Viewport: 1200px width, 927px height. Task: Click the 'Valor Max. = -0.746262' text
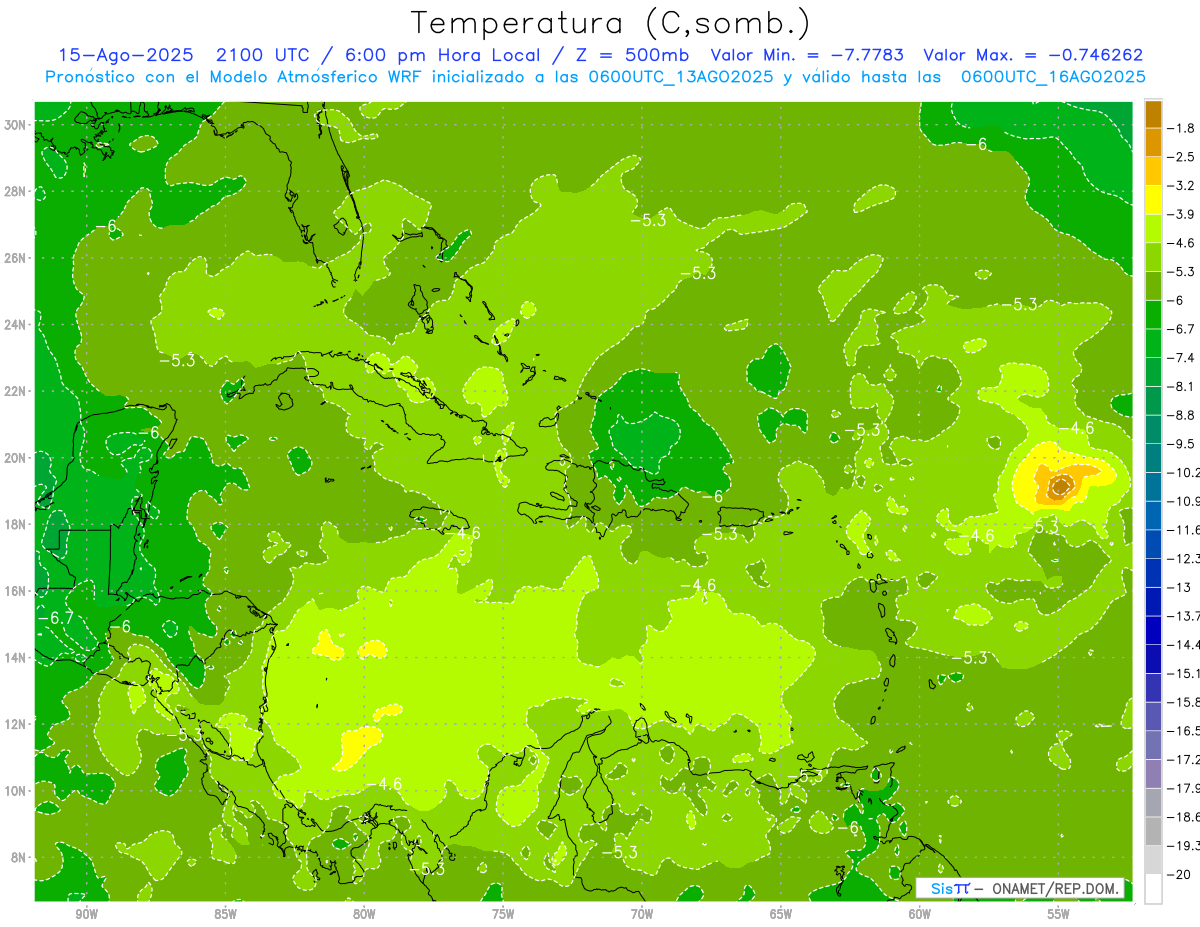click(x=1033, y=56)
